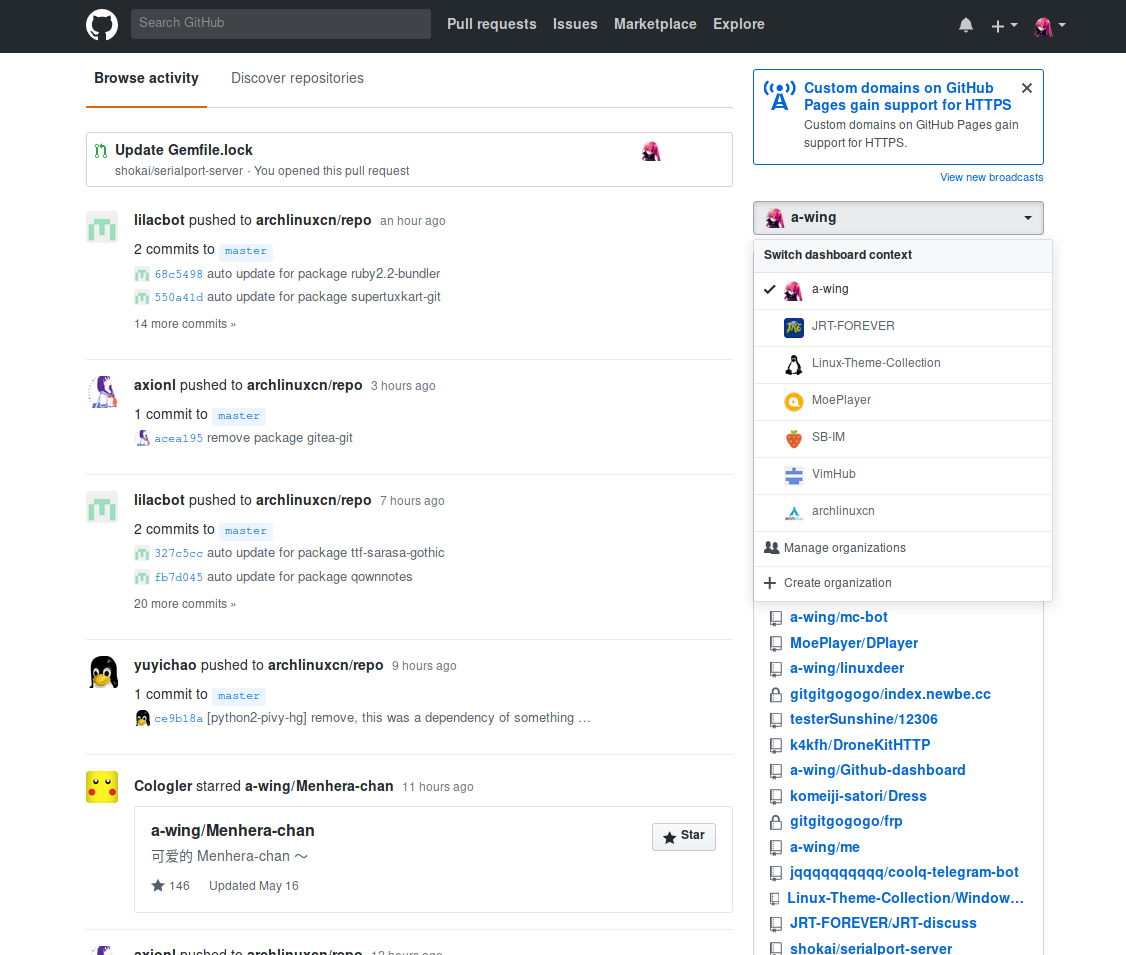Open the notifications bell
The image size is (1126, 955).
pyautogui.click(x=966, y=25)
